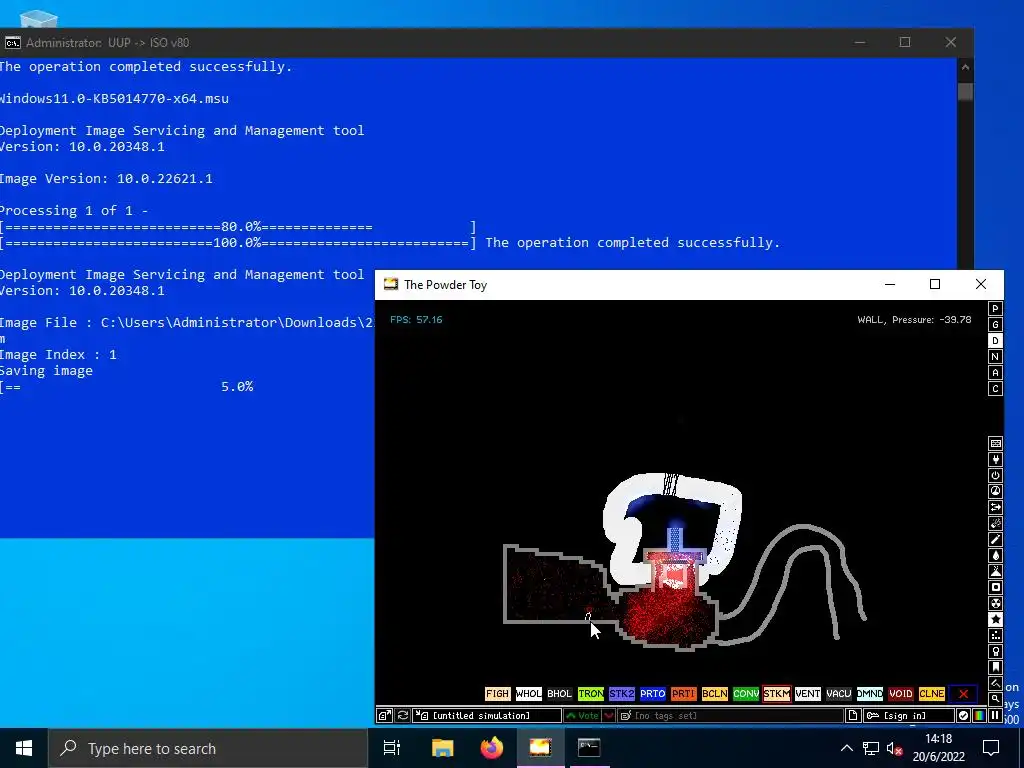Image resolution: width=1024 pixels, height=768 pixels.
Task: Click the 'Type here to search' taskbar box
Action: tap(208, 748)
